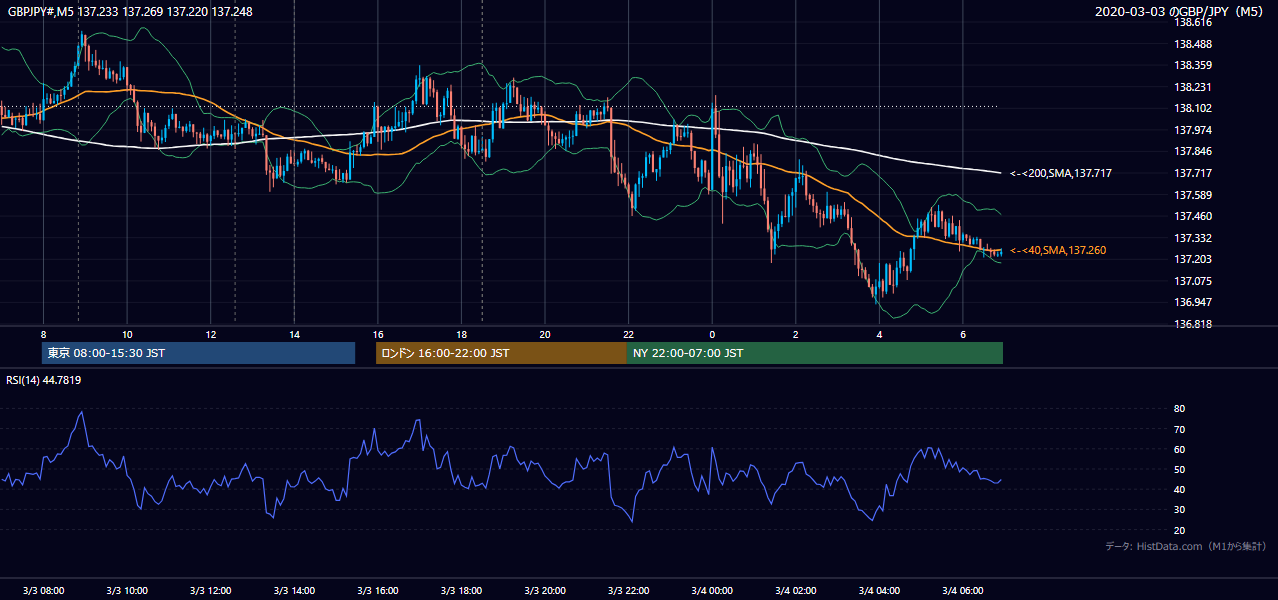1278x600 pixels.
Task: Click price axis value 137.332
Action: [1193, 238]
